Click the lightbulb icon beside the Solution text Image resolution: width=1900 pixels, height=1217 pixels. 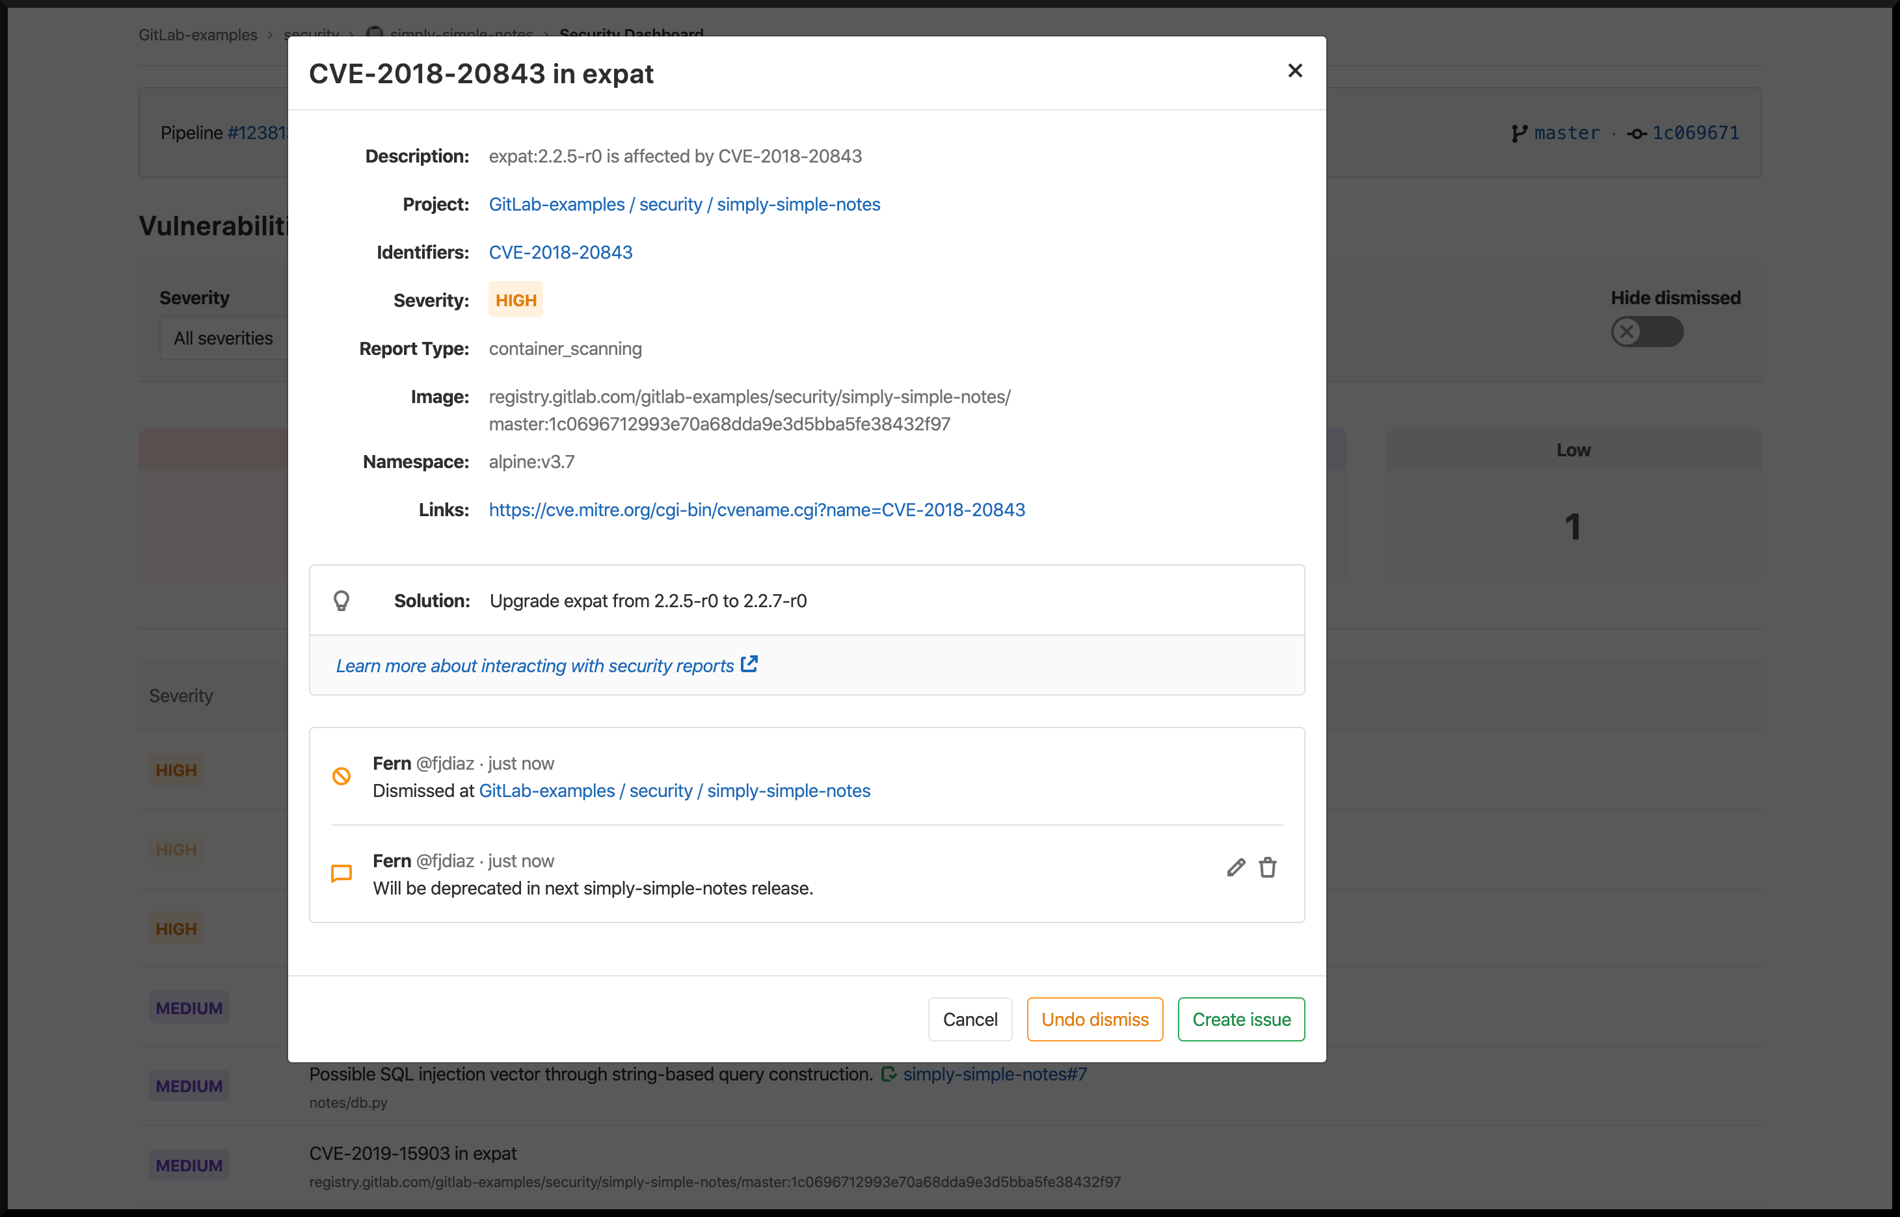[x=343, y=600]
